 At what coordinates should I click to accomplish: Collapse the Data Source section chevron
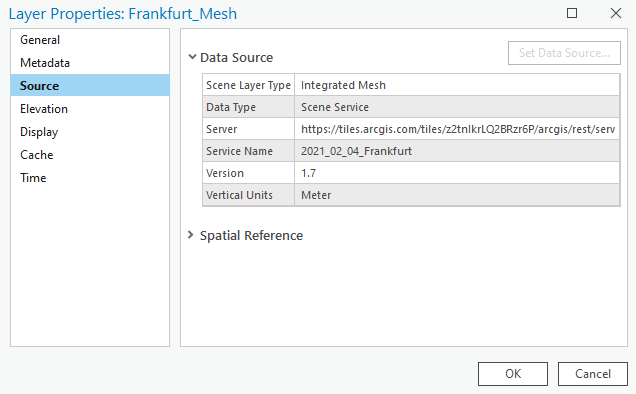click(192, 57)
